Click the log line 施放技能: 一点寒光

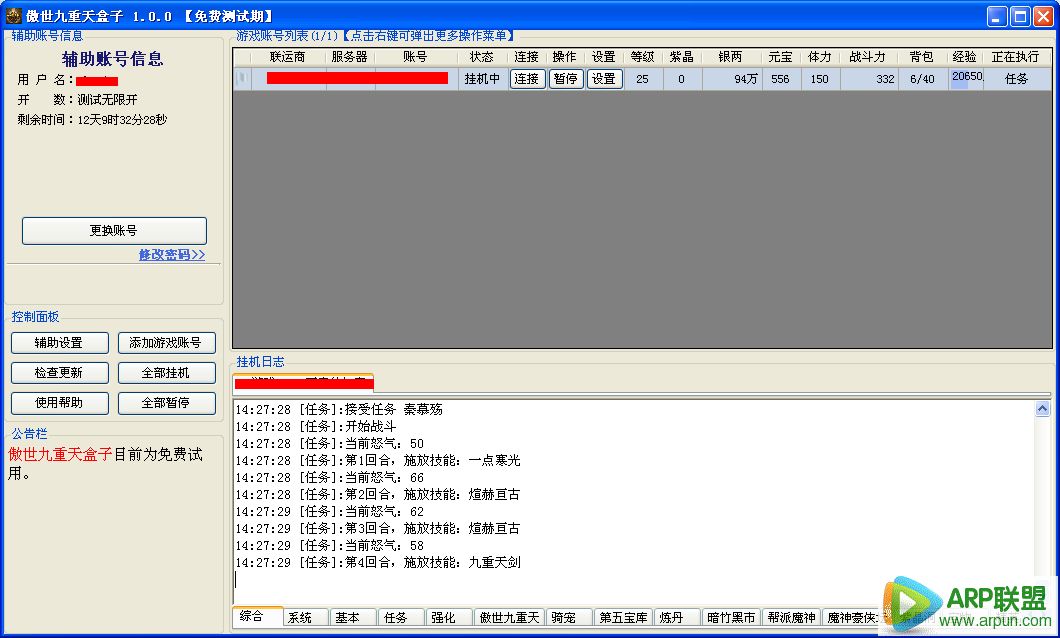click(378, 461)
